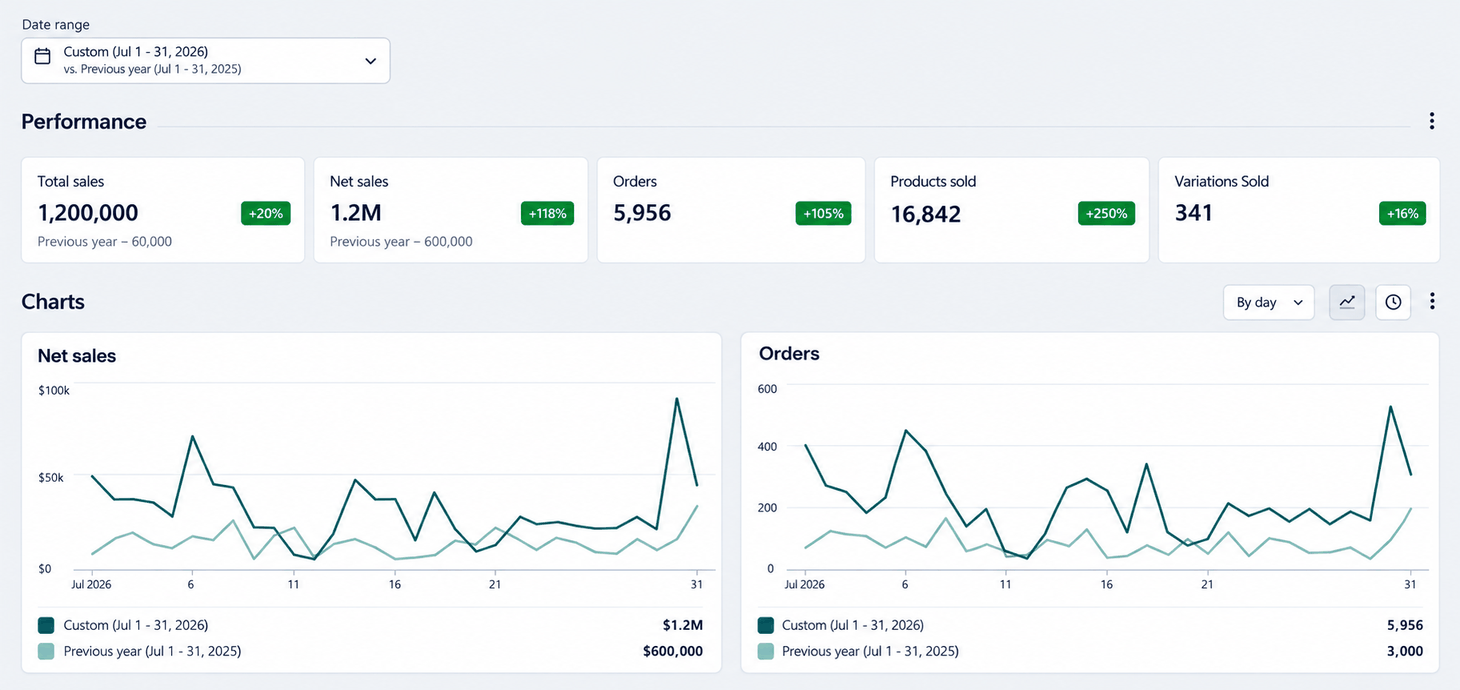Select the line chart view icon

[1347, 302]
